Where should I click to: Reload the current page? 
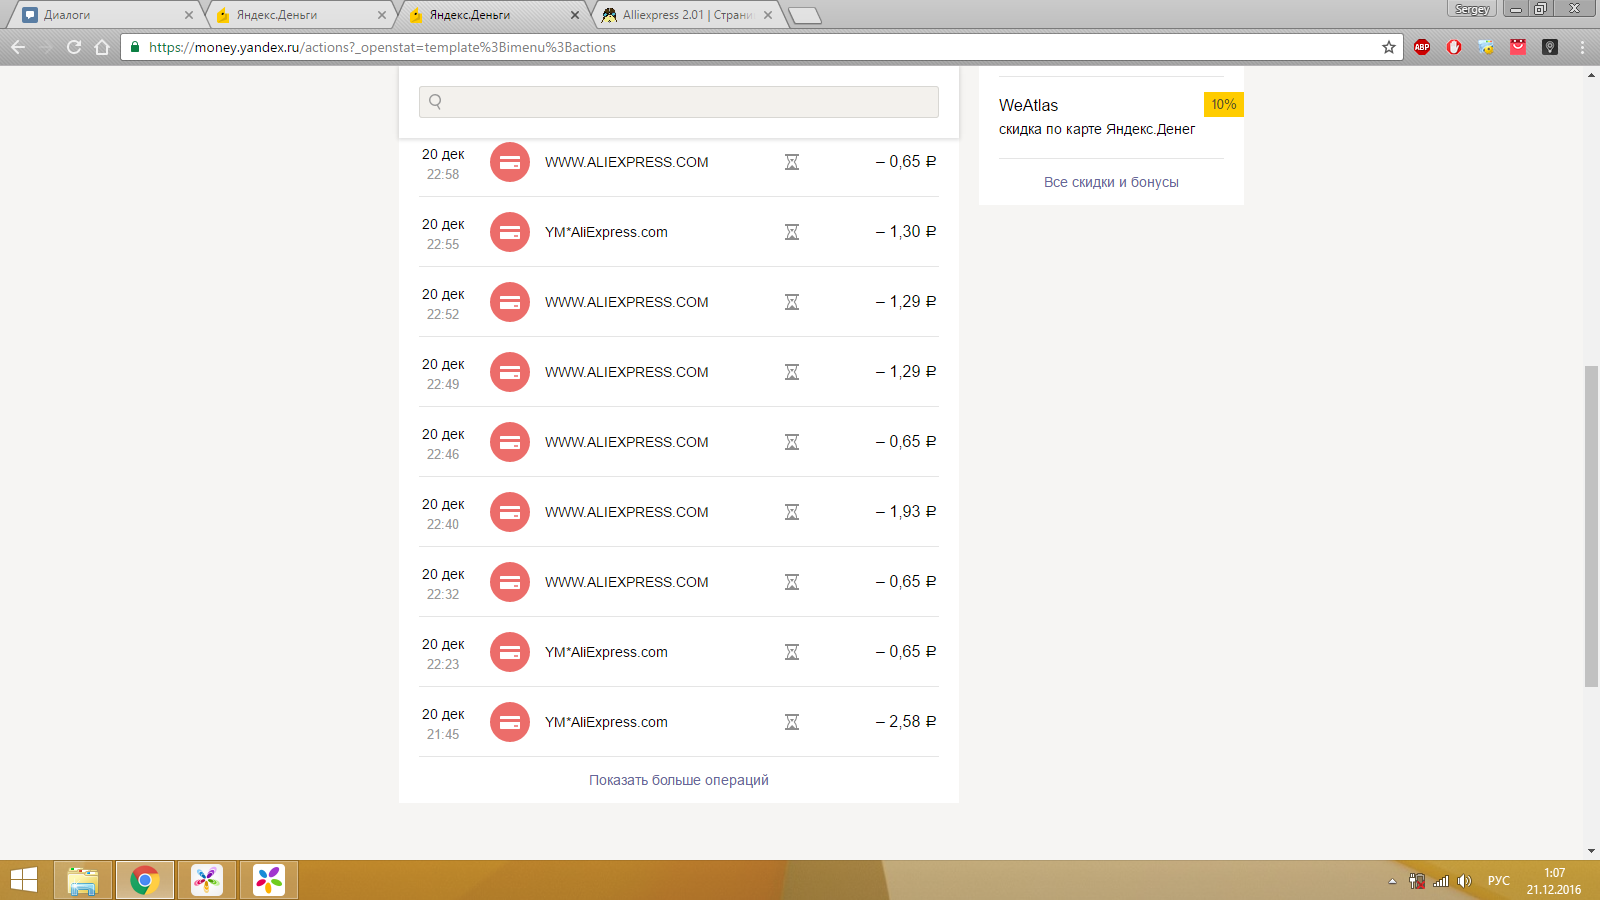coord(74,47)
